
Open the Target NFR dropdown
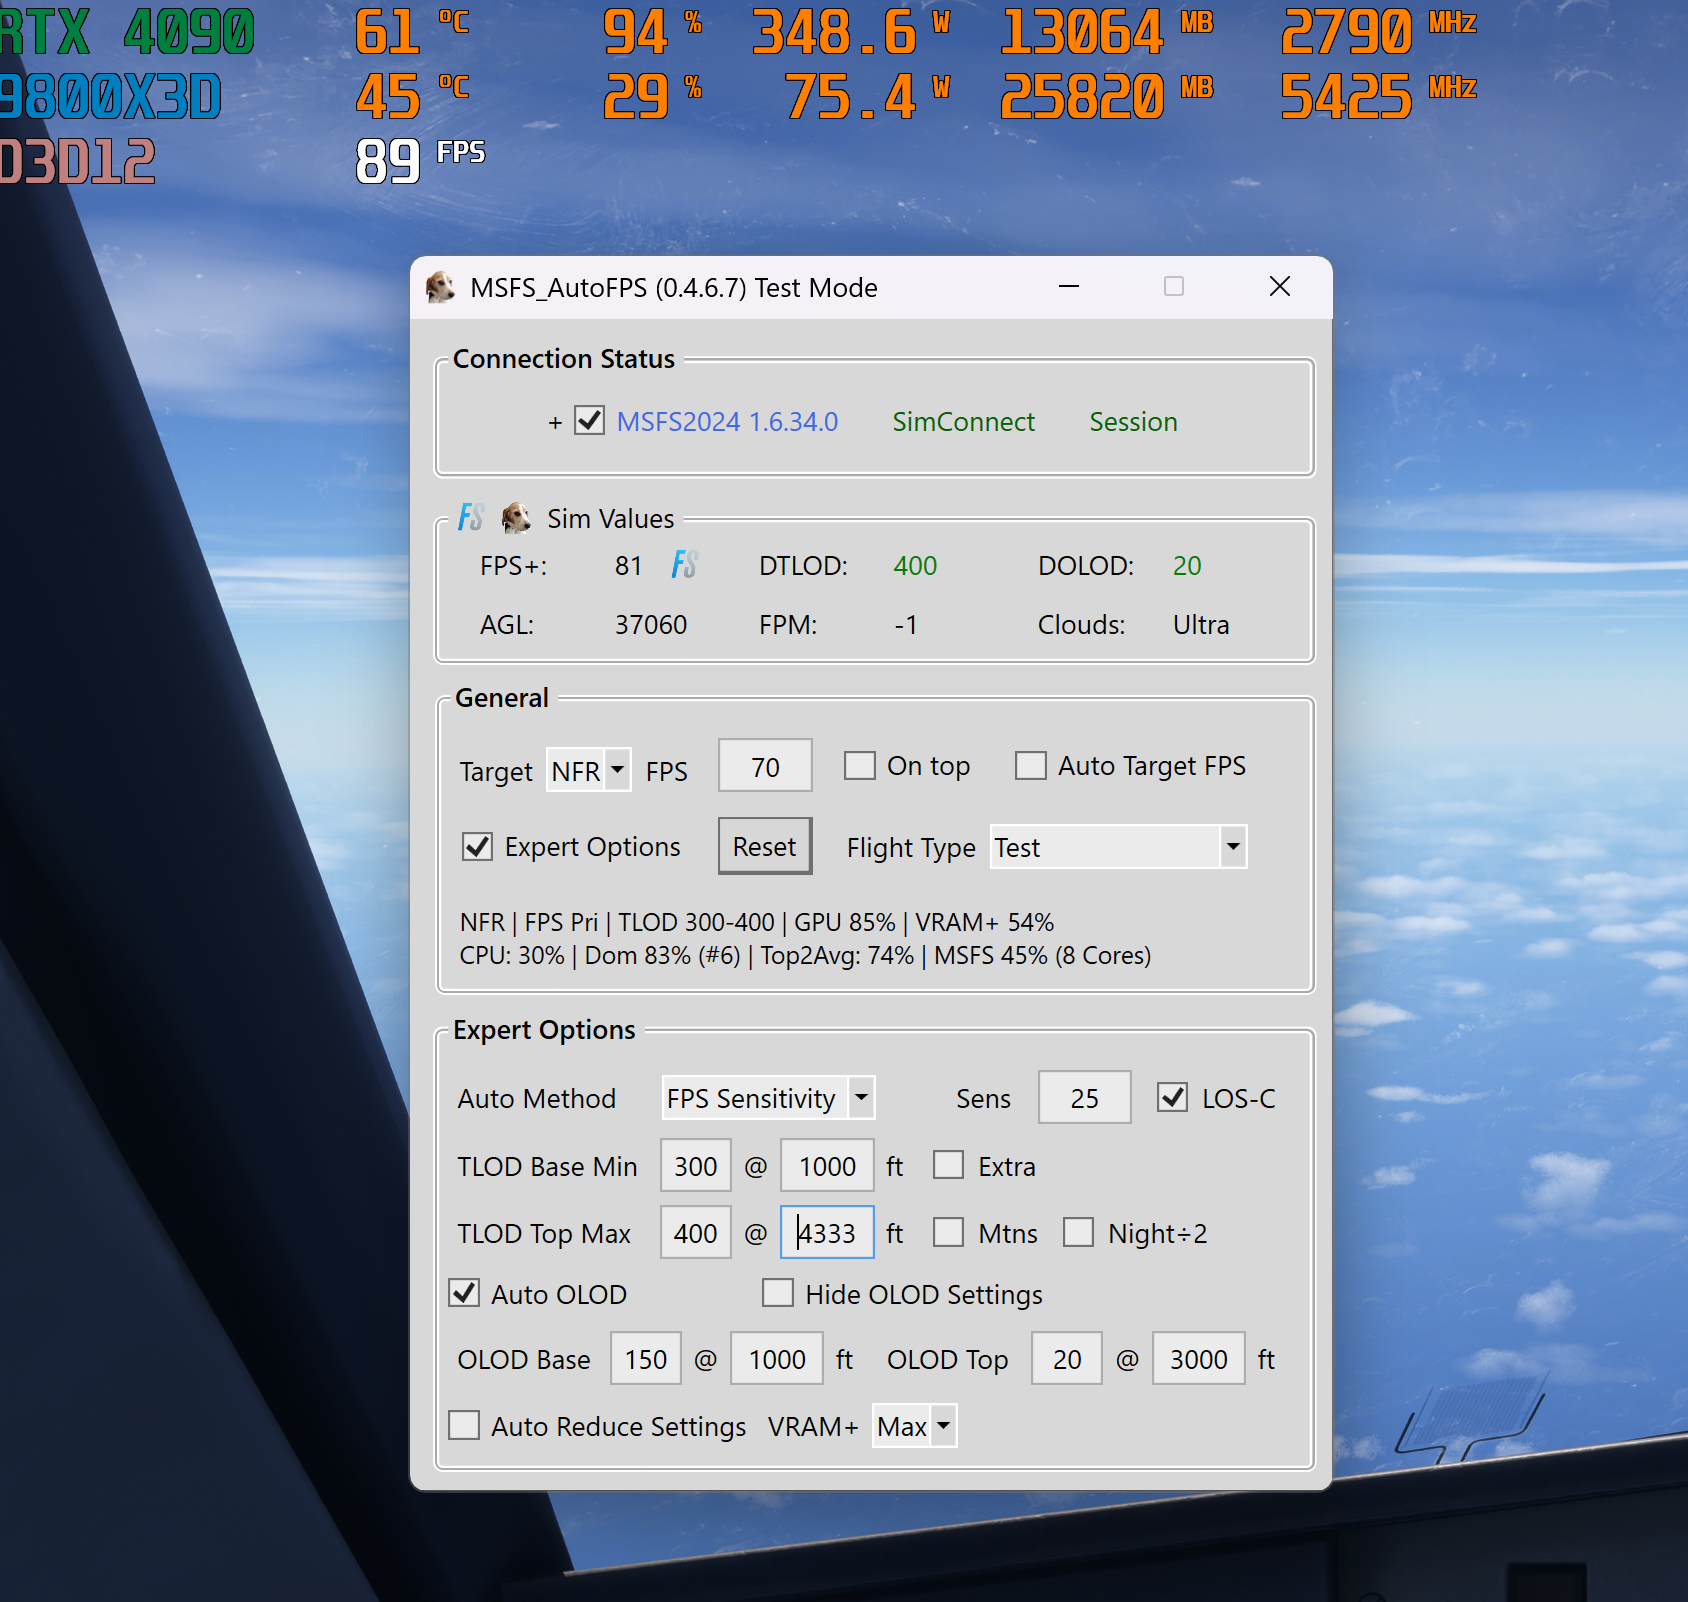click(x=589, y=770)
